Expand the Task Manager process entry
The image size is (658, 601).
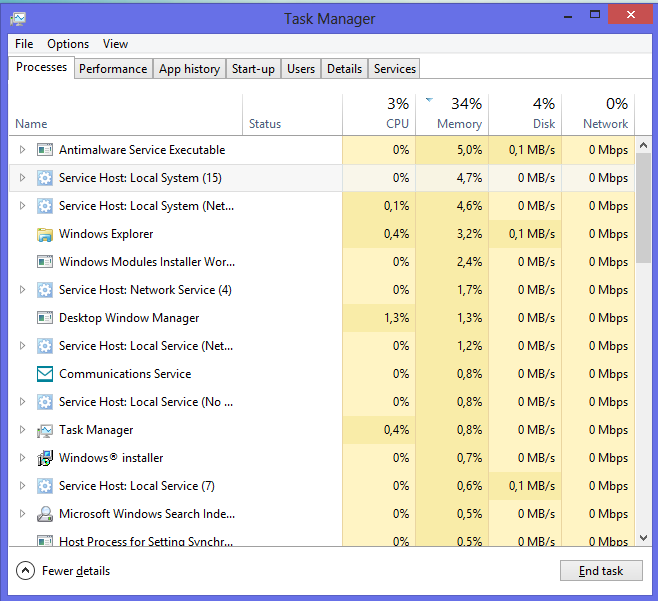22,430
